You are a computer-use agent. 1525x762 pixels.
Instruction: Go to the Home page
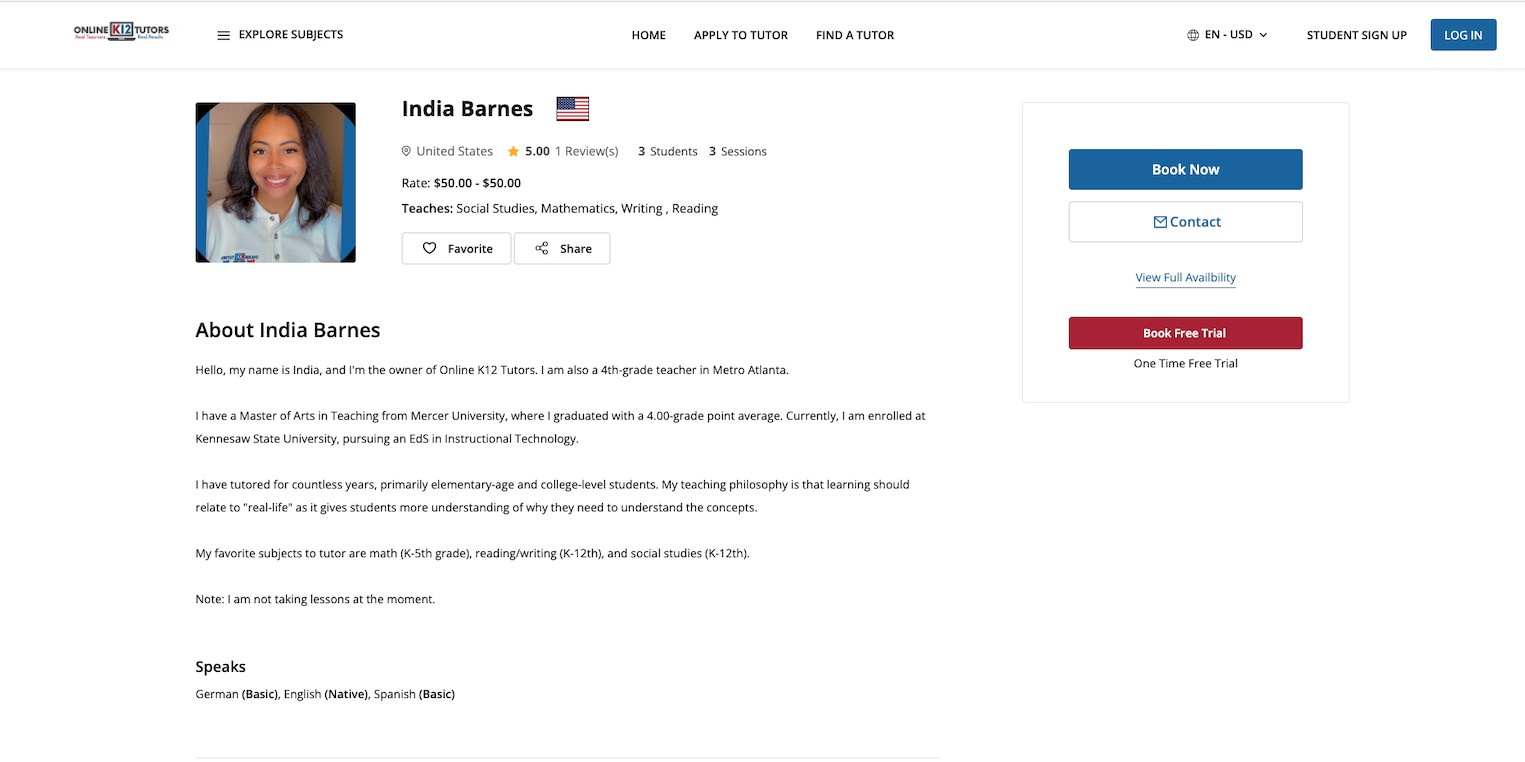[648, 35]
